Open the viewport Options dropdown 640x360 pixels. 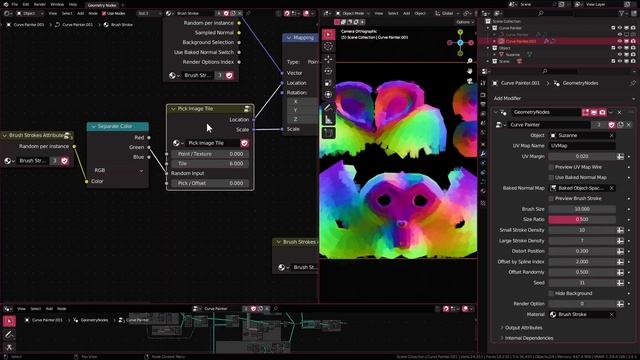(464, 22)
